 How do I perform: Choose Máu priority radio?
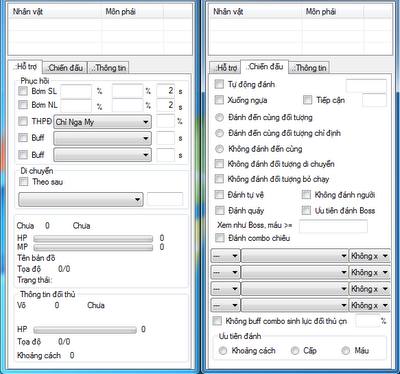pos(346,351)
